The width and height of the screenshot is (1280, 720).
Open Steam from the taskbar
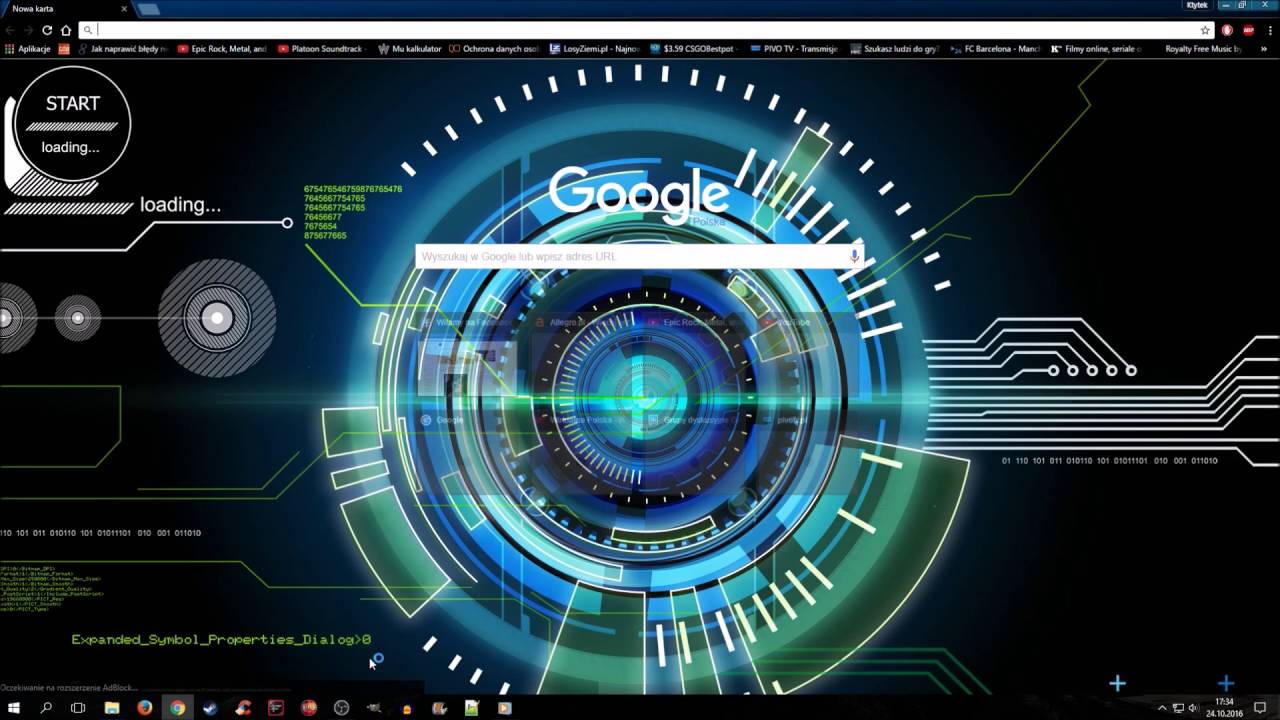[x=210, y=708]
